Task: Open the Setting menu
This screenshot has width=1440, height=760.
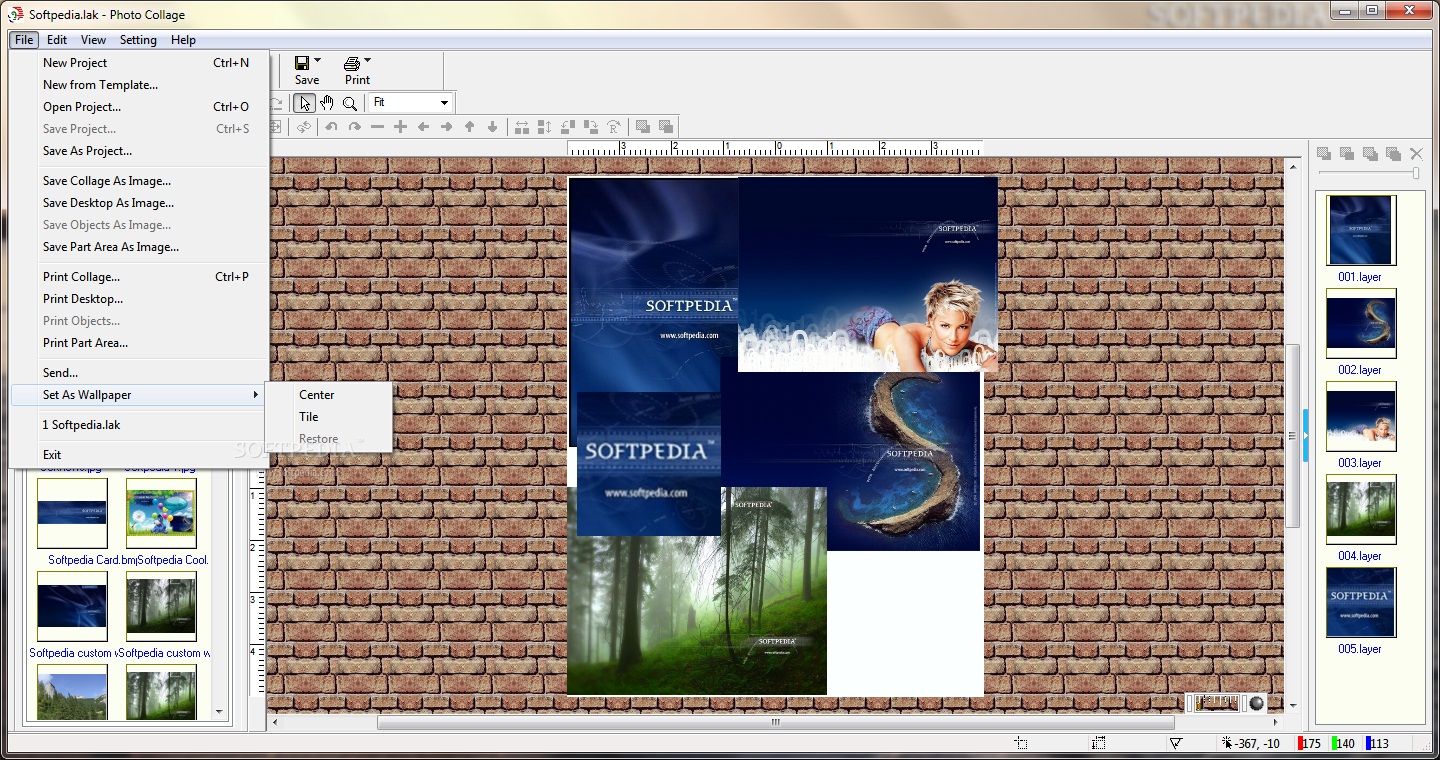Action: click(x=138, y=40)
